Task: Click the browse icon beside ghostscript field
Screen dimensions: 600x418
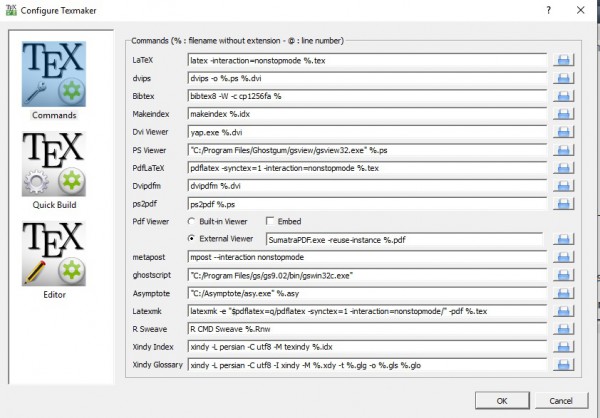Action: [563, 275]
